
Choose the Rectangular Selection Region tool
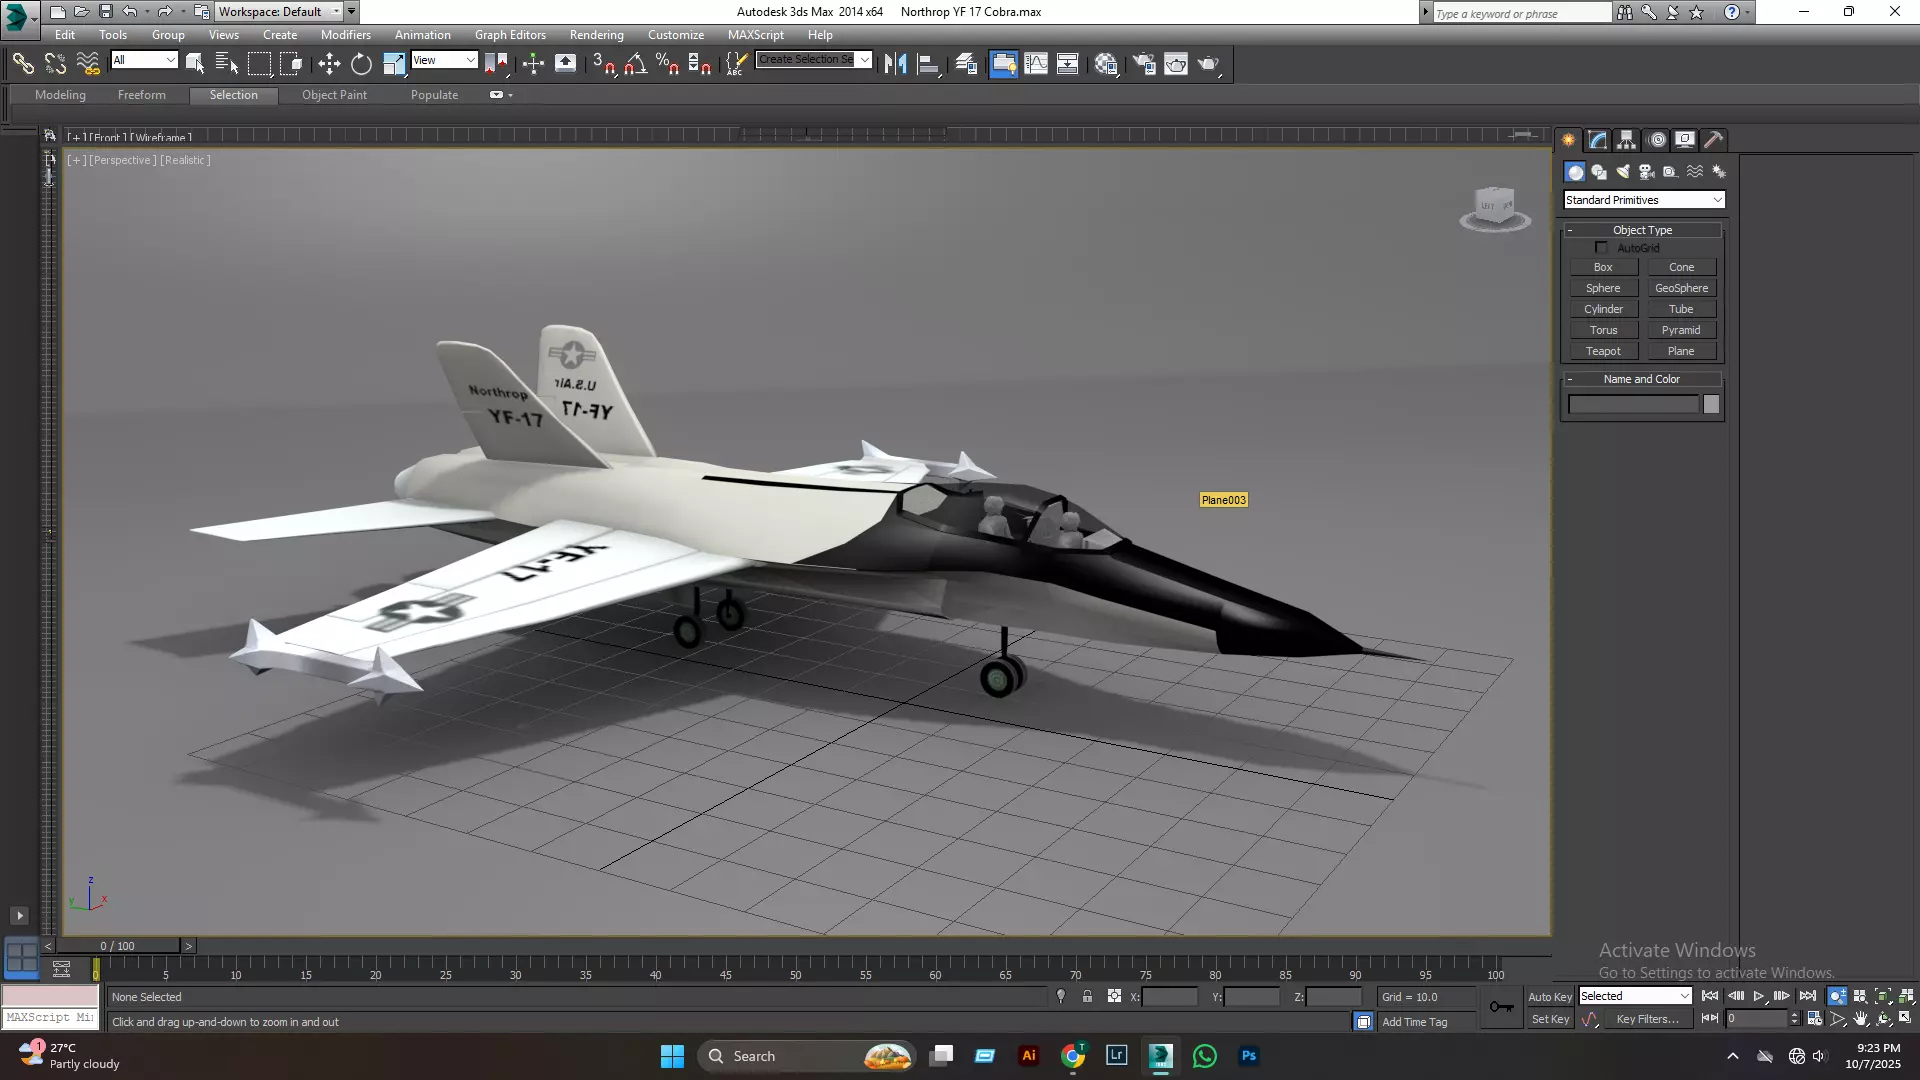coord(259,64)
